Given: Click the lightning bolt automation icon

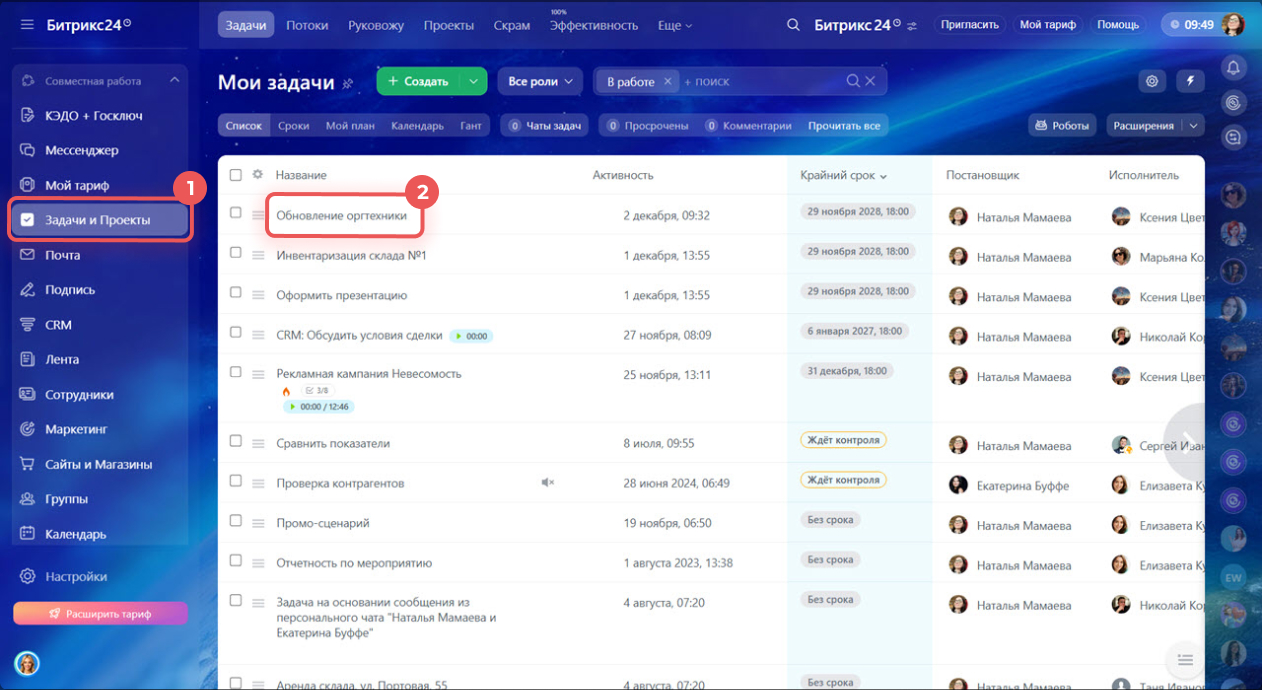Looking at the screenshot, I should click(x=1190, y=81).
